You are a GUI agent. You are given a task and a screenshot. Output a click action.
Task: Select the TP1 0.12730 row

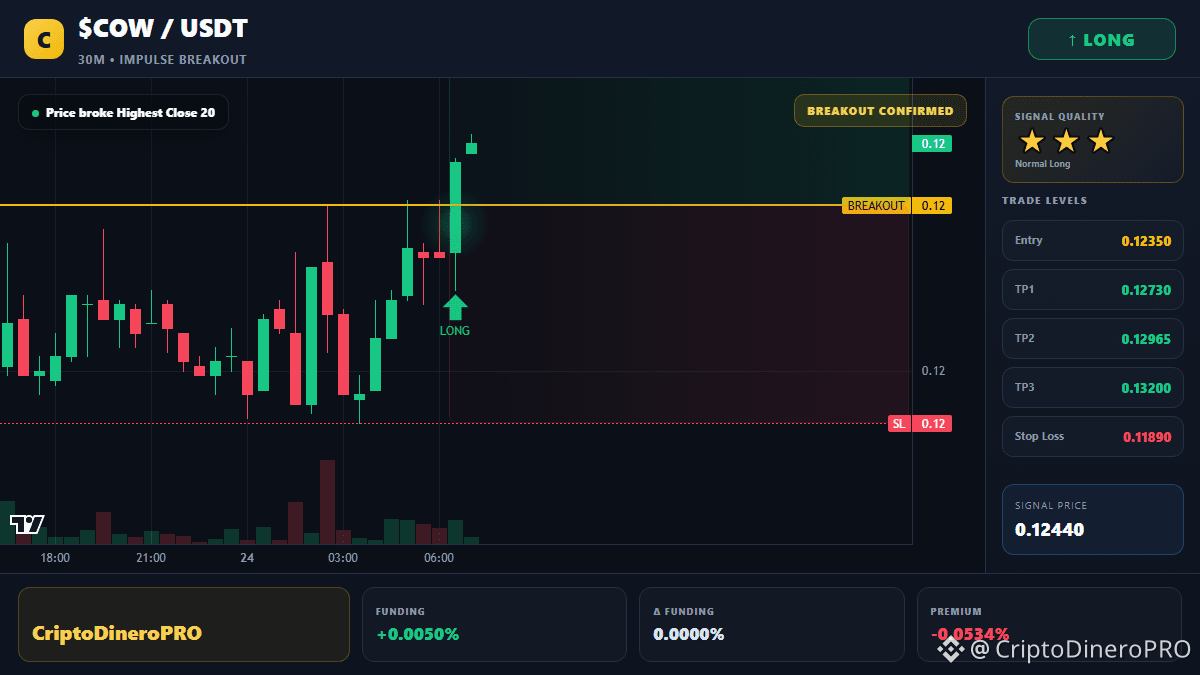[1093, 289]
